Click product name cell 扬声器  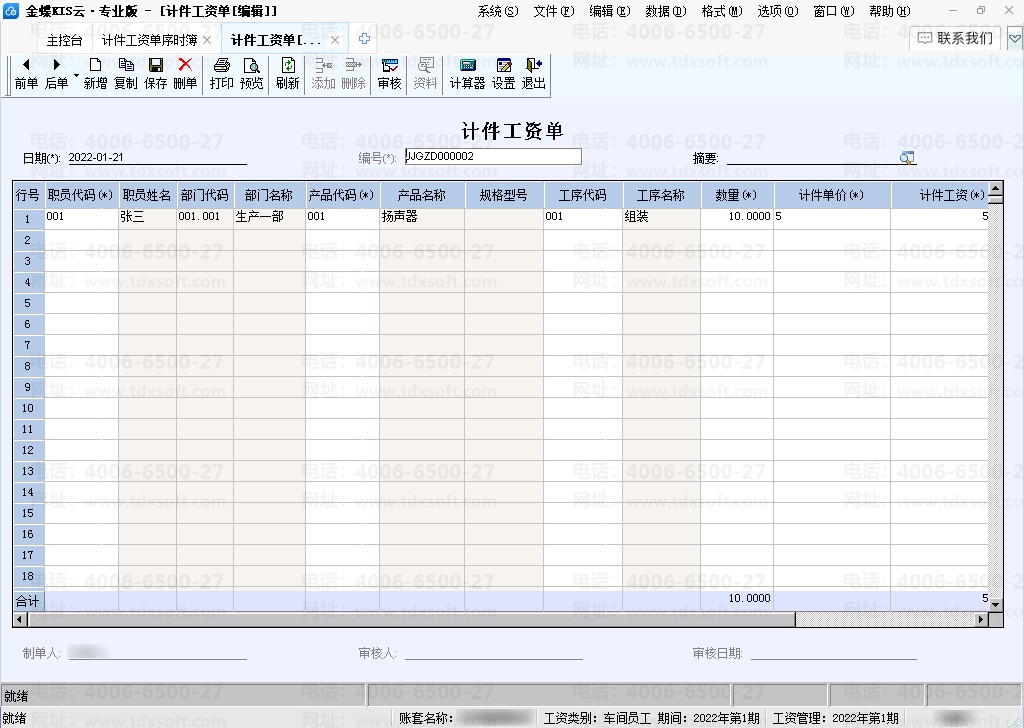[422, 219]
